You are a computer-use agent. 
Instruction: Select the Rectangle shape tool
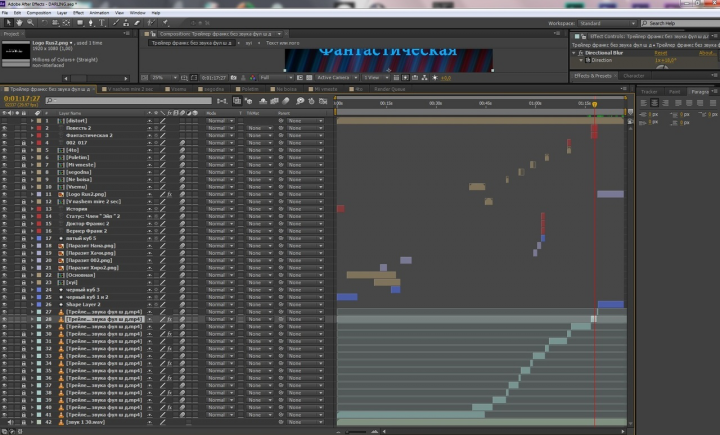[80, 23]
